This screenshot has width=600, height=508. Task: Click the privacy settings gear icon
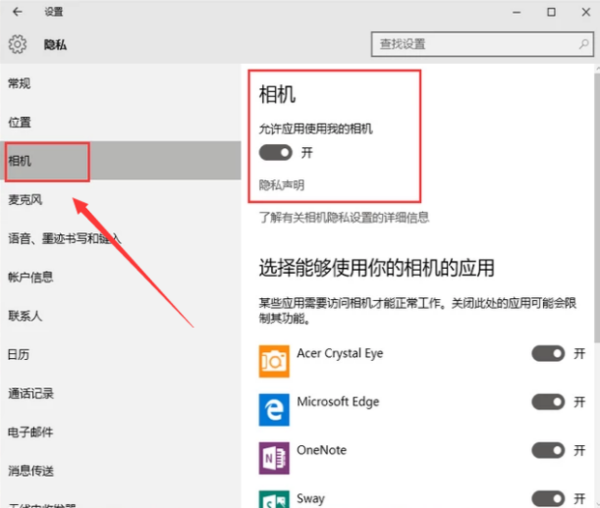coord(17,45)
